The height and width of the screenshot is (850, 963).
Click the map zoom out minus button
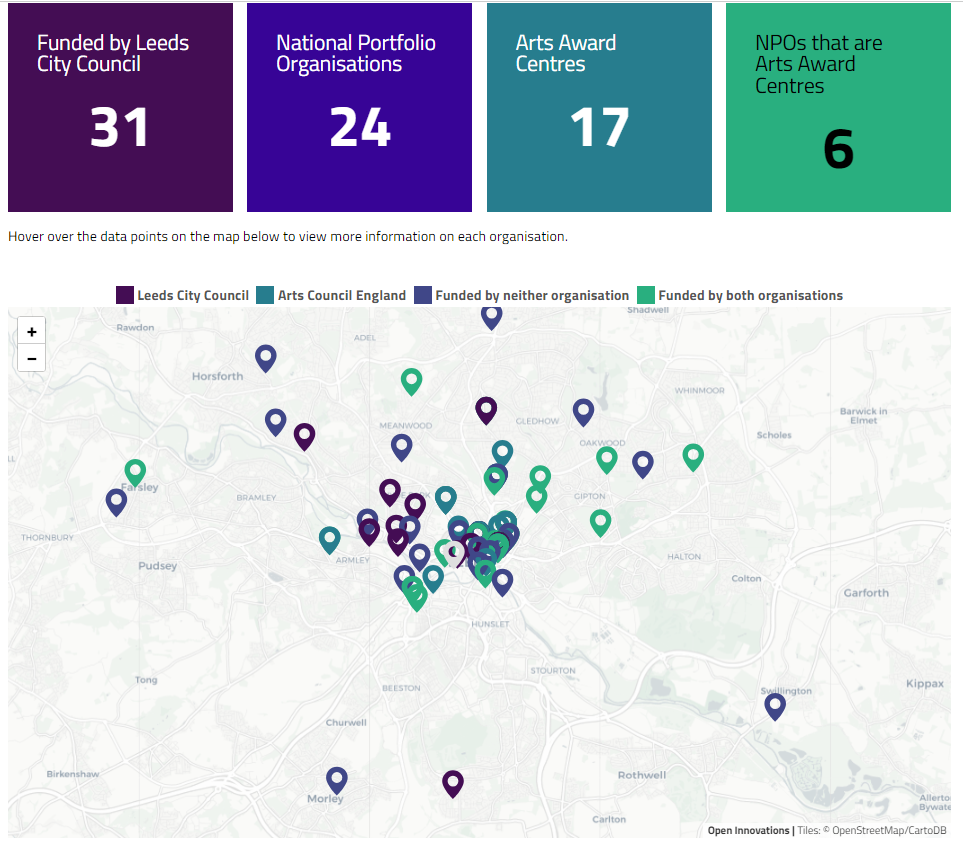[31, 358]
